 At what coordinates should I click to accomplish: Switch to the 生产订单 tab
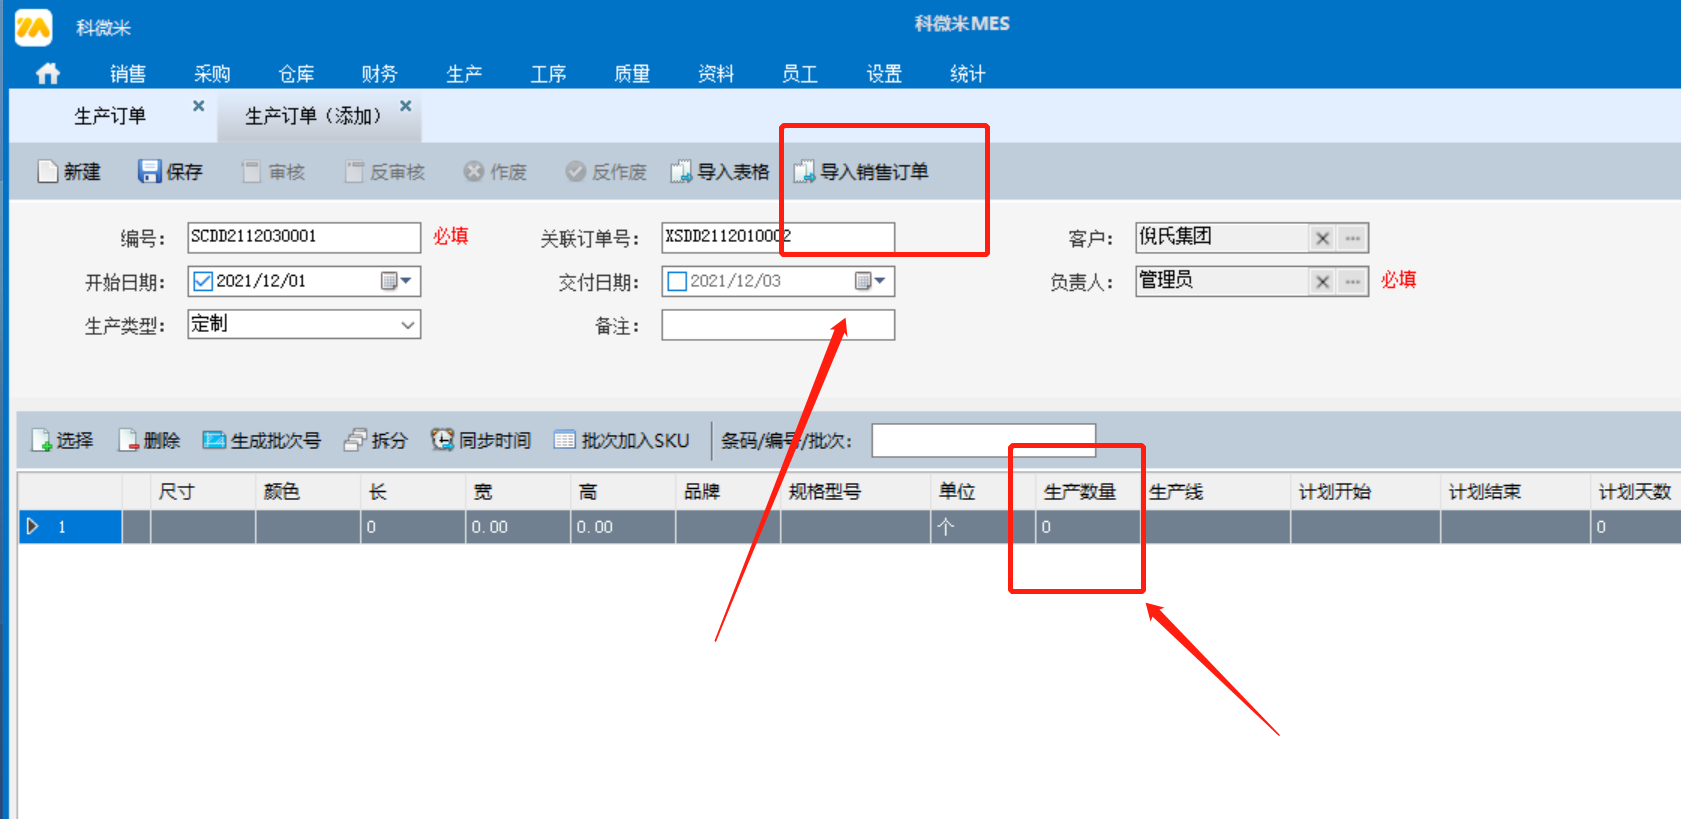pyautogui.click(x=110, y=116)
